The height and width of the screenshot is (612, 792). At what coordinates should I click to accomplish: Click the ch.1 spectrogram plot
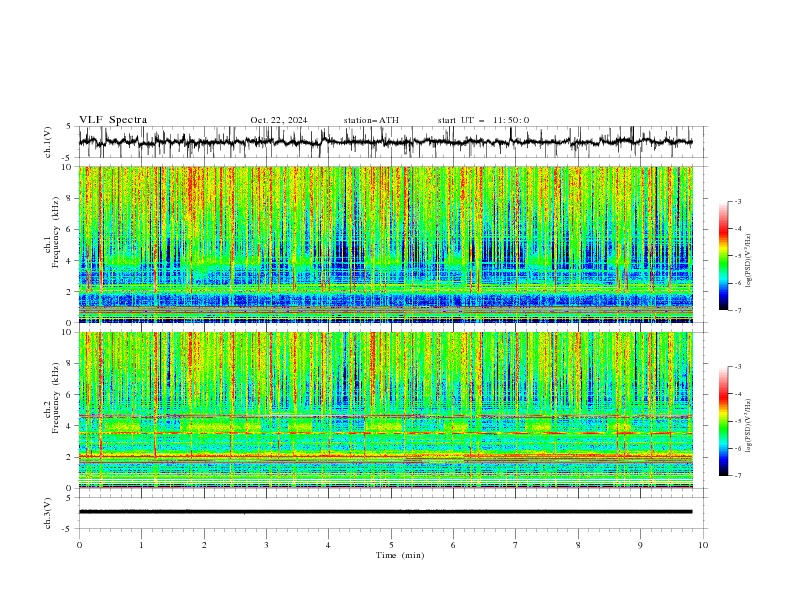pyautogui.click(x=386, y=244)
